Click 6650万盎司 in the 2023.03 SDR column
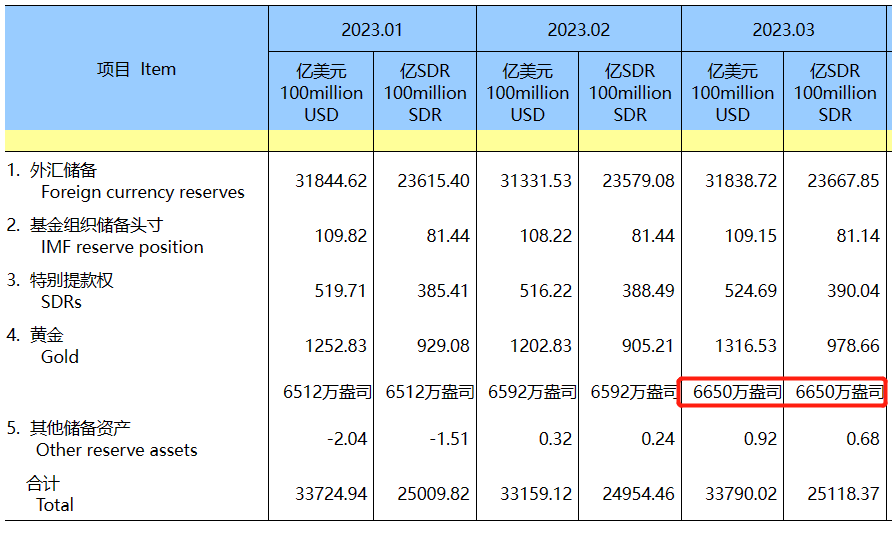Viewport: 892px width, 533px height. (840, 392)
